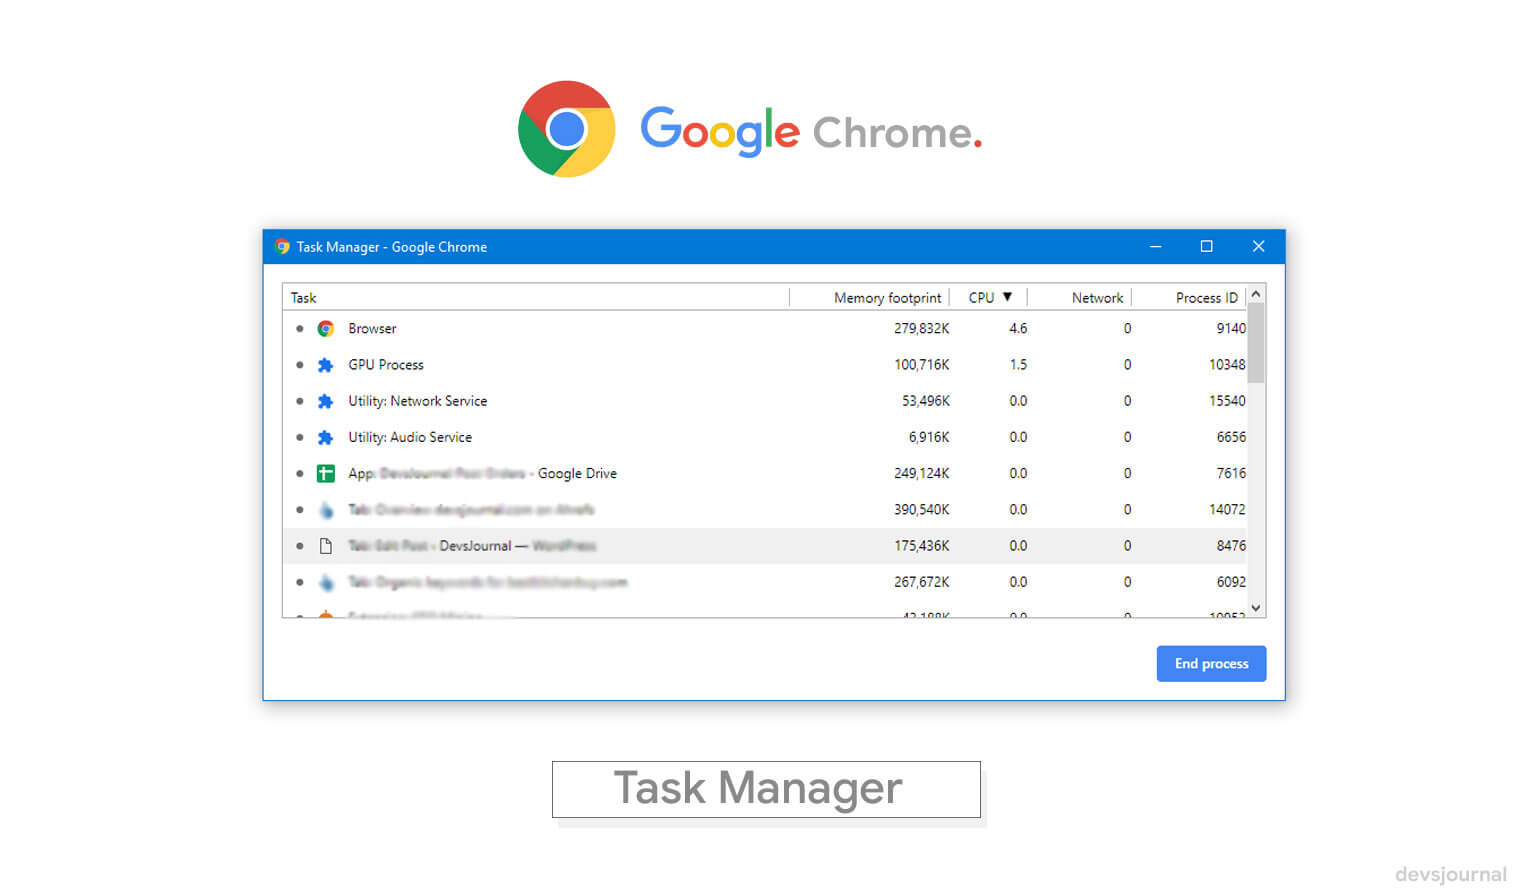
Task: Click memory value 100,716K
Action: [921, 365]
